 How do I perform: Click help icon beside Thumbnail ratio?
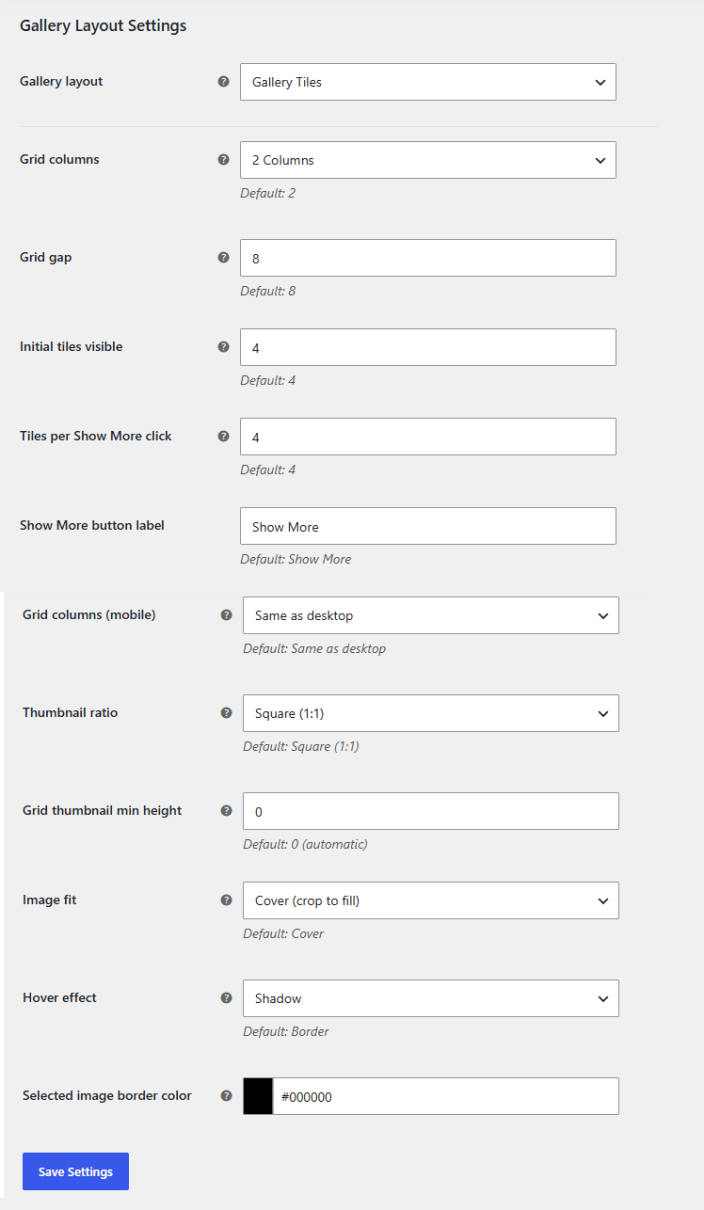226,713
